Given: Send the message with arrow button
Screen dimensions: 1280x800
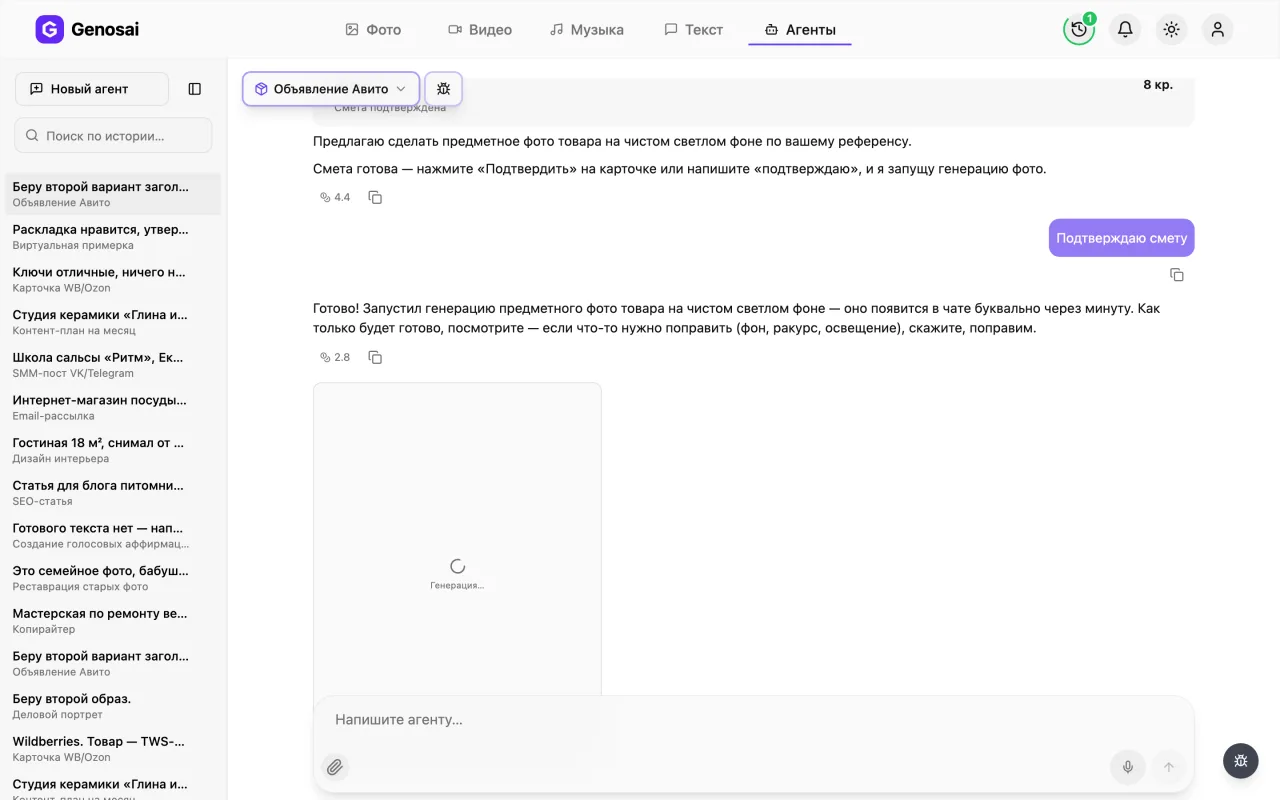Looking at the screenshot, I should pyautogui.click(x=1168, y=767).
